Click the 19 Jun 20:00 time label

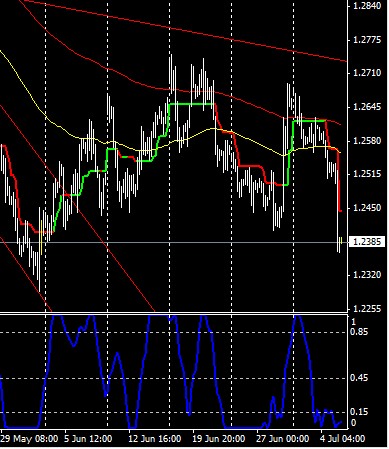(219, 438)
